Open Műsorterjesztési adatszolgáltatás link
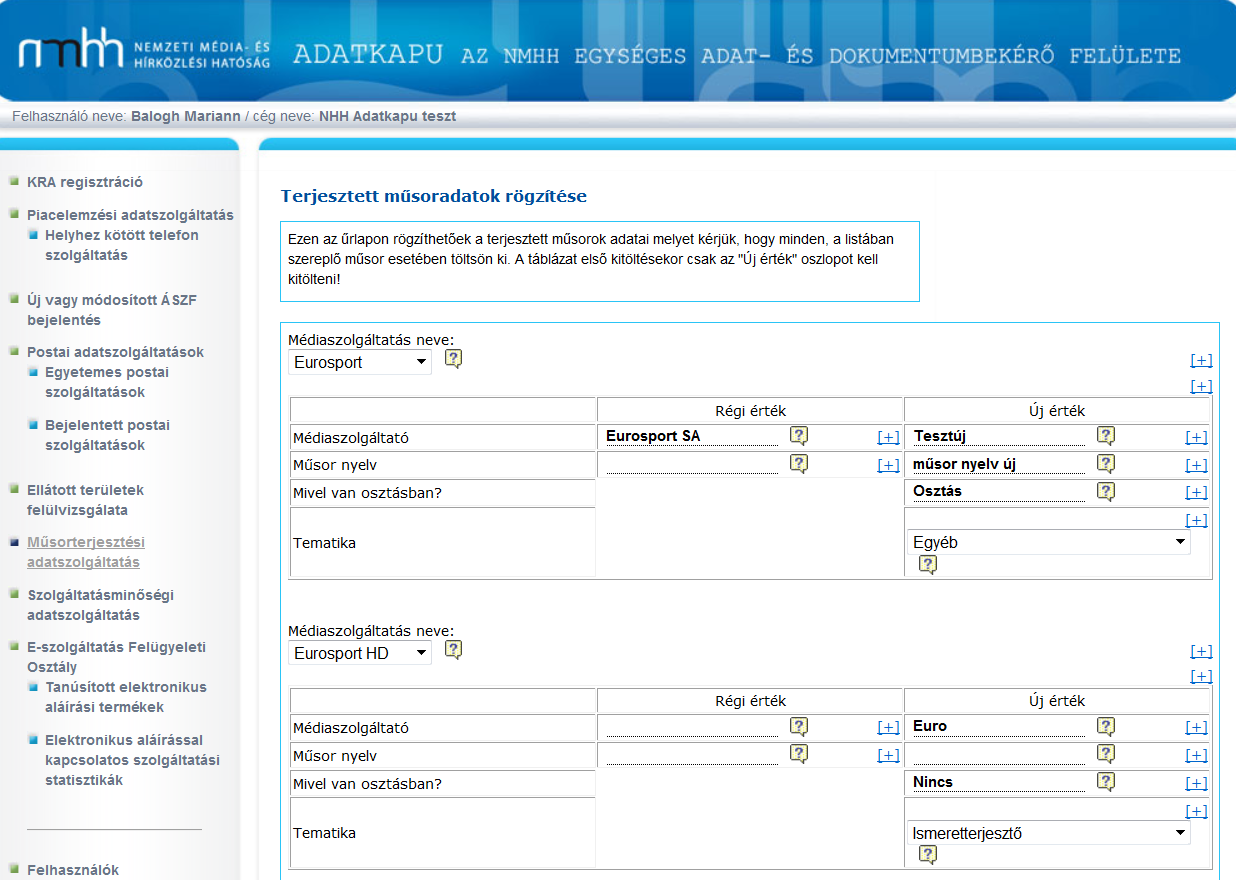The height and width of the screenshot is (880, 1236). point(86,552)
